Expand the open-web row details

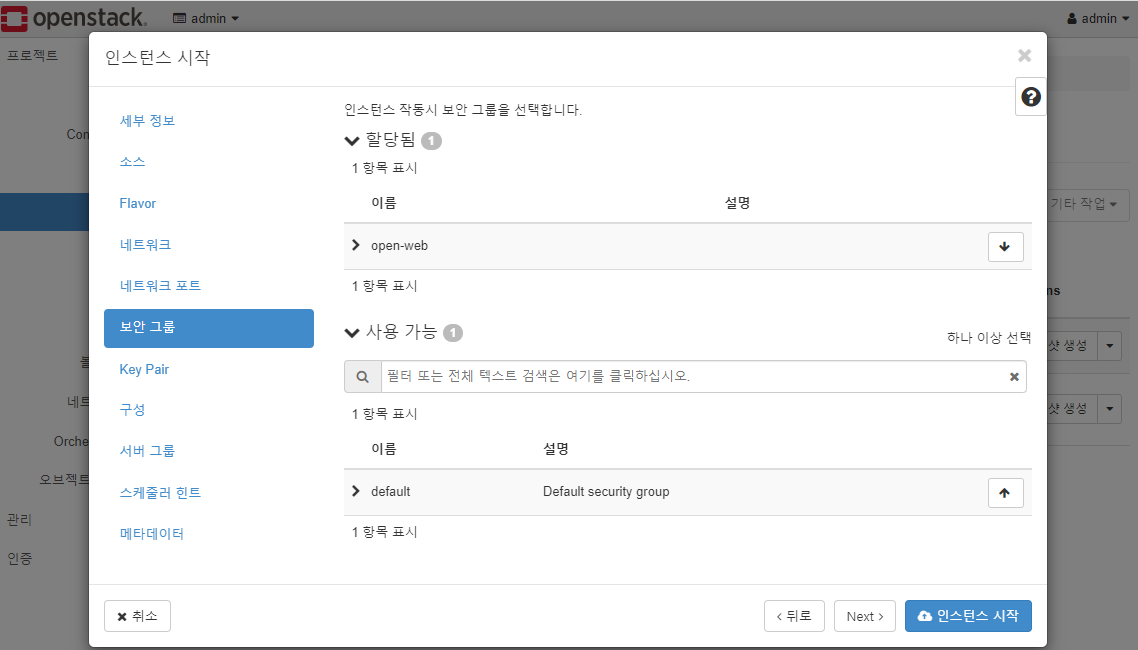click(356, 245)
